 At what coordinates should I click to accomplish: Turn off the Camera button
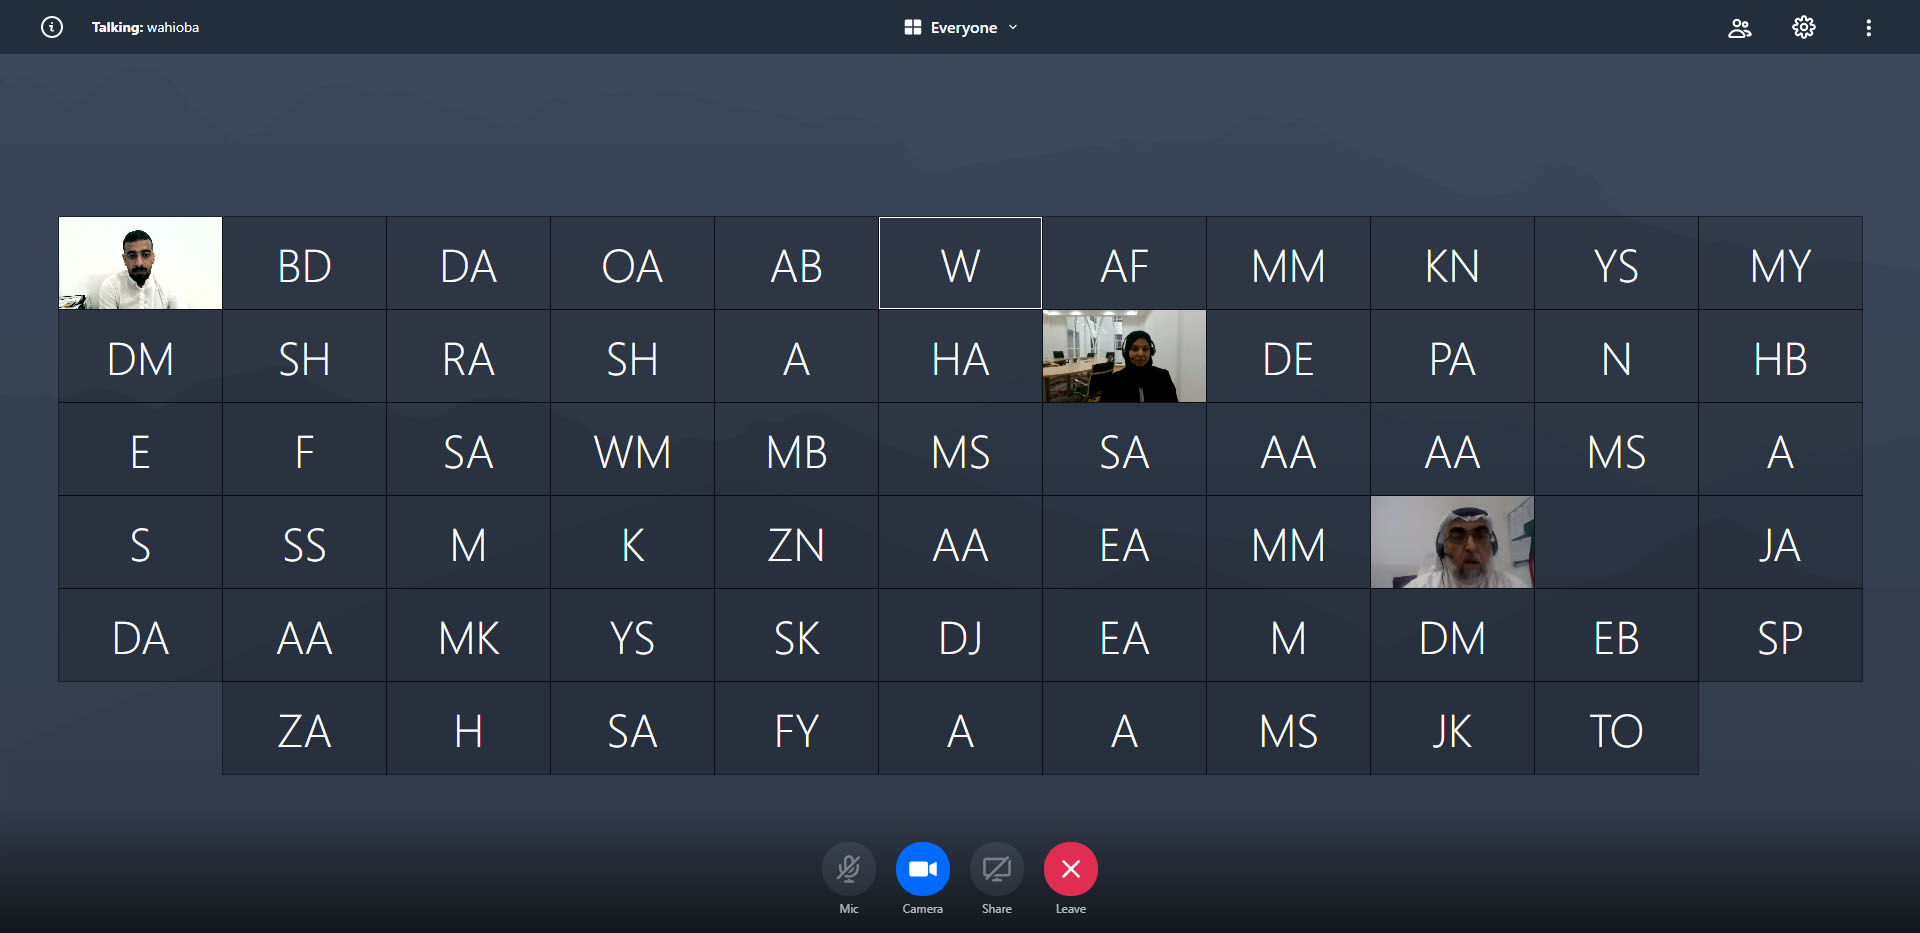922,869
